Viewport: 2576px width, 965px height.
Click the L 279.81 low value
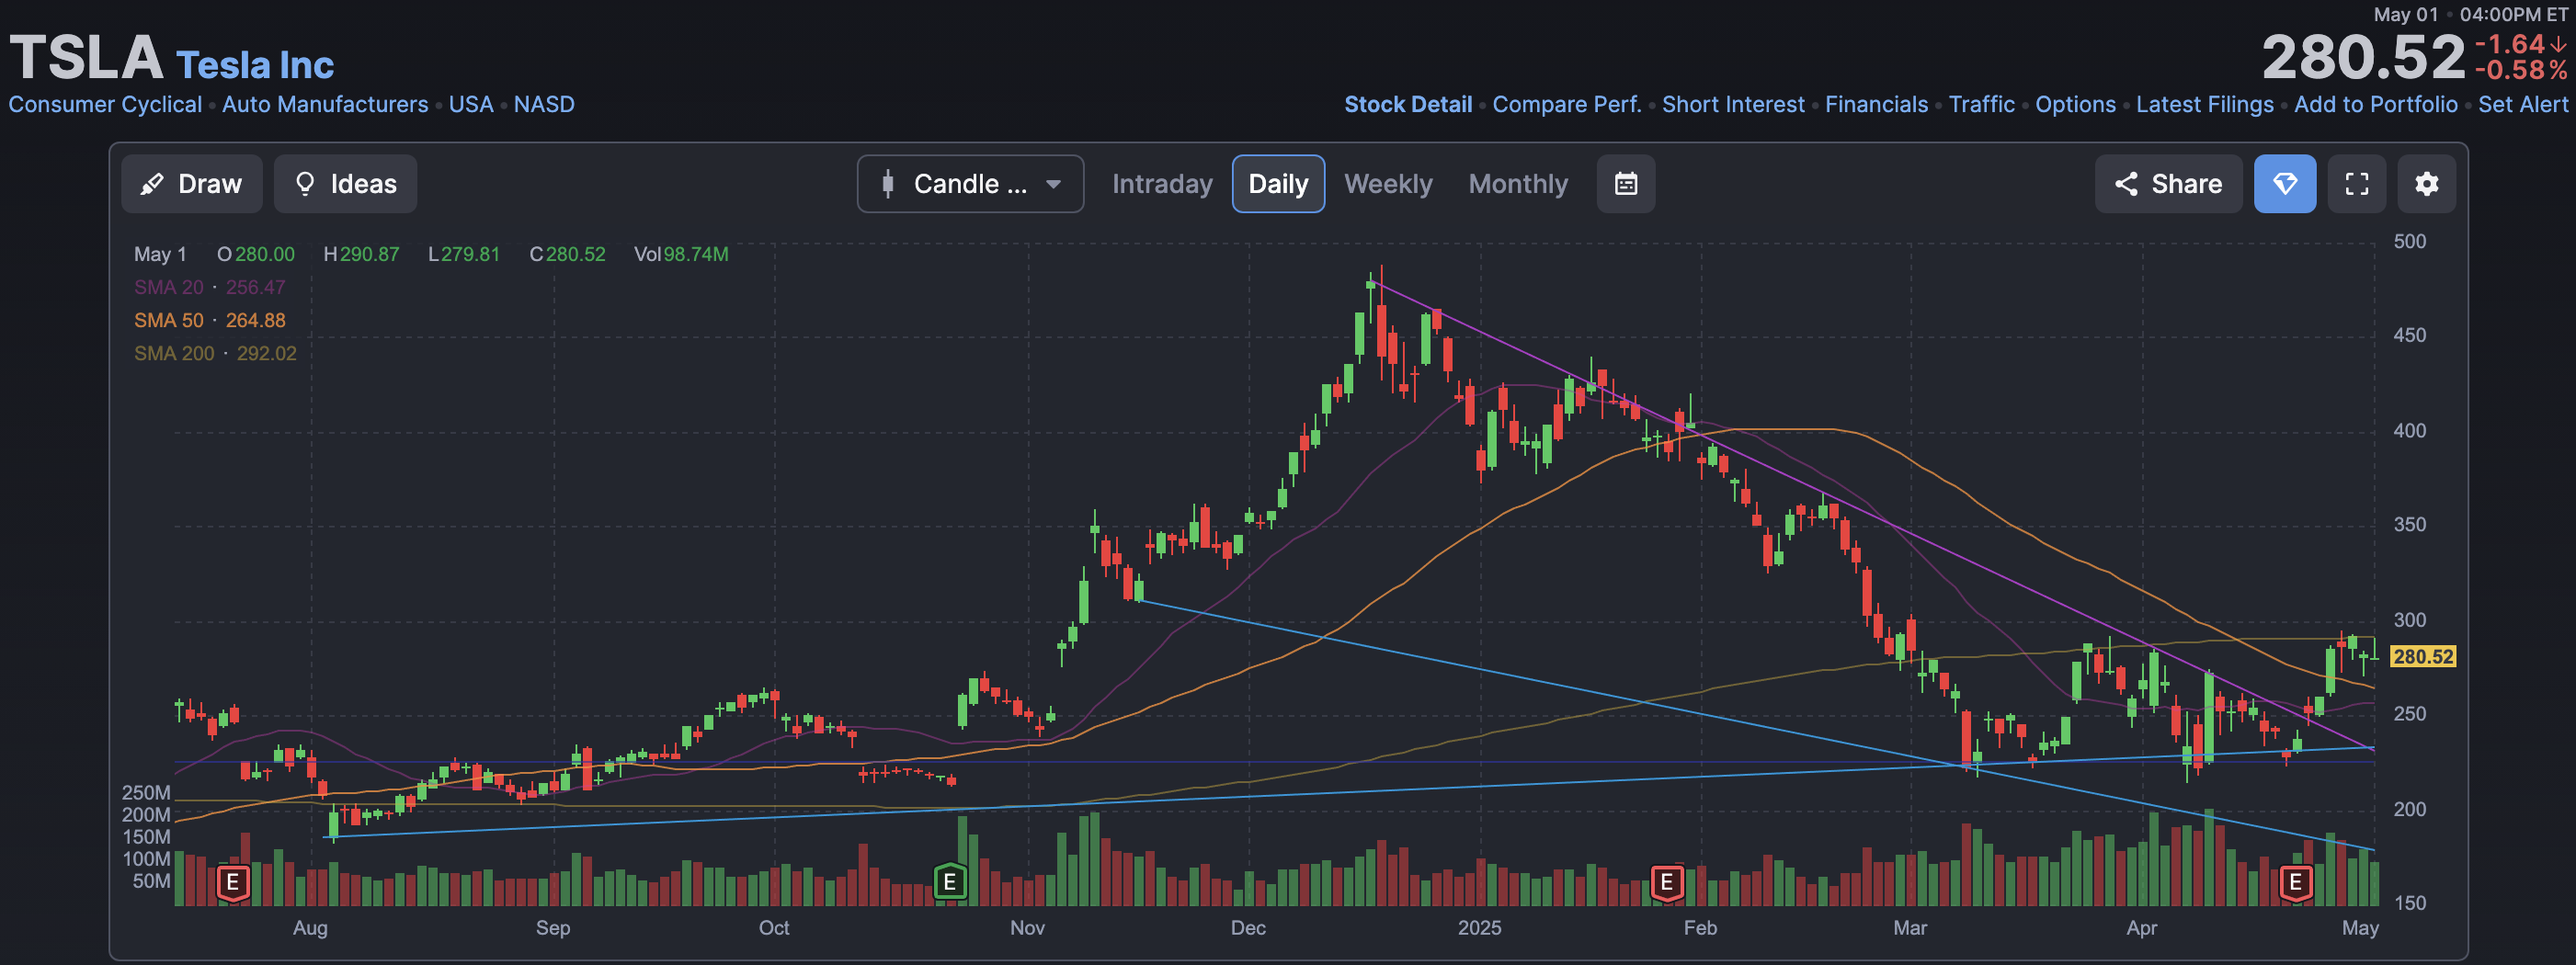point(464,254)
